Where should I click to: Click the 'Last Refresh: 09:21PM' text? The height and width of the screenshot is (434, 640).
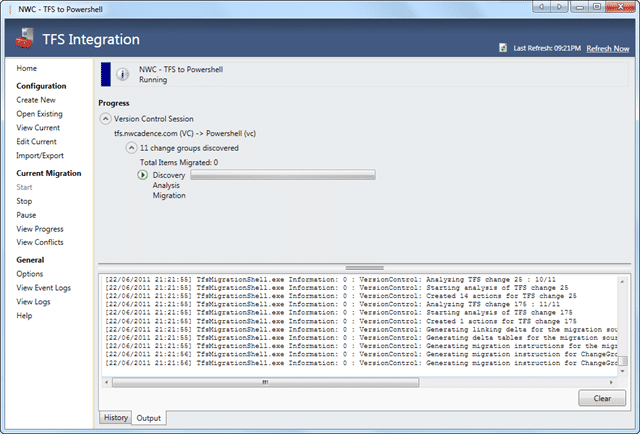pyautogui.click(x=547, y=48)
